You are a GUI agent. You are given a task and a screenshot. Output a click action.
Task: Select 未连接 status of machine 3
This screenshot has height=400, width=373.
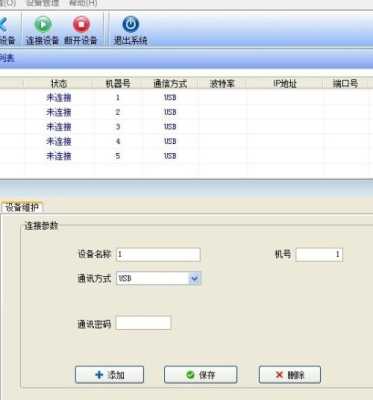59,127
